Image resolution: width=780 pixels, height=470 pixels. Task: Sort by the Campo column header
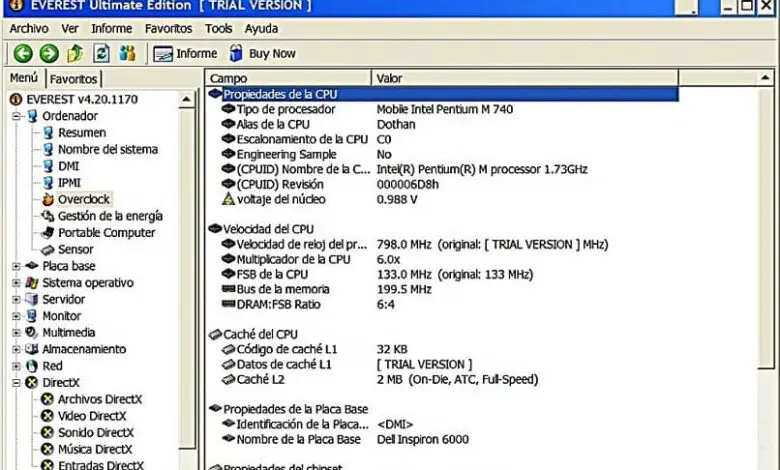pos(288,79)
